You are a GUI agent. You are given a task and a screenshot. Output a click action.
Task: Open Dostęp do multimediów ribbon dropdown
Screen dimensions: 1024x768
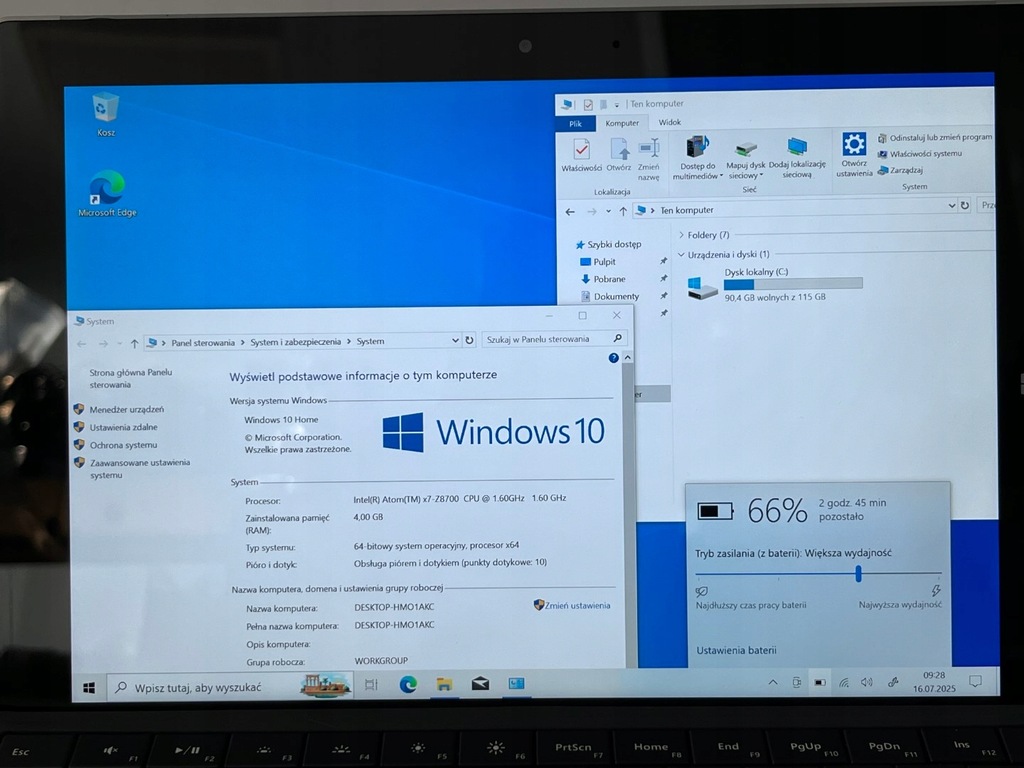pyautogui.click(x=697, y=157)
